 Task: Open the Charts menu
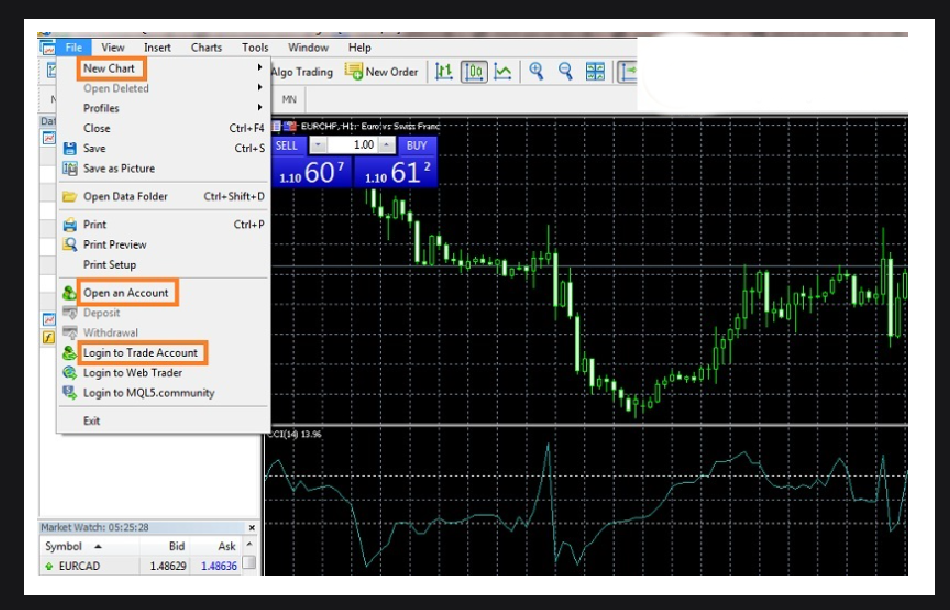[206, 47]
